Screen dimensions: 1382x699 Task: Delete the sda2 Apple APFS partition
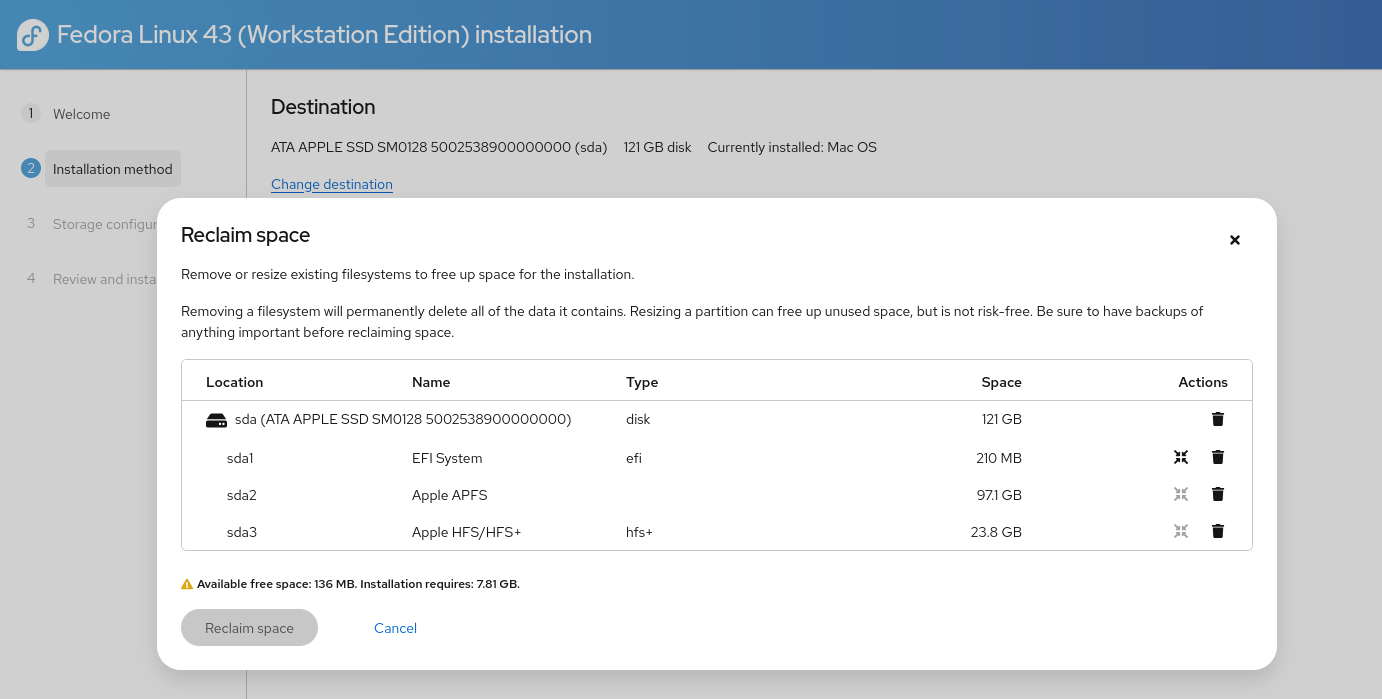pyautogui.click(x=1217, y=494)
